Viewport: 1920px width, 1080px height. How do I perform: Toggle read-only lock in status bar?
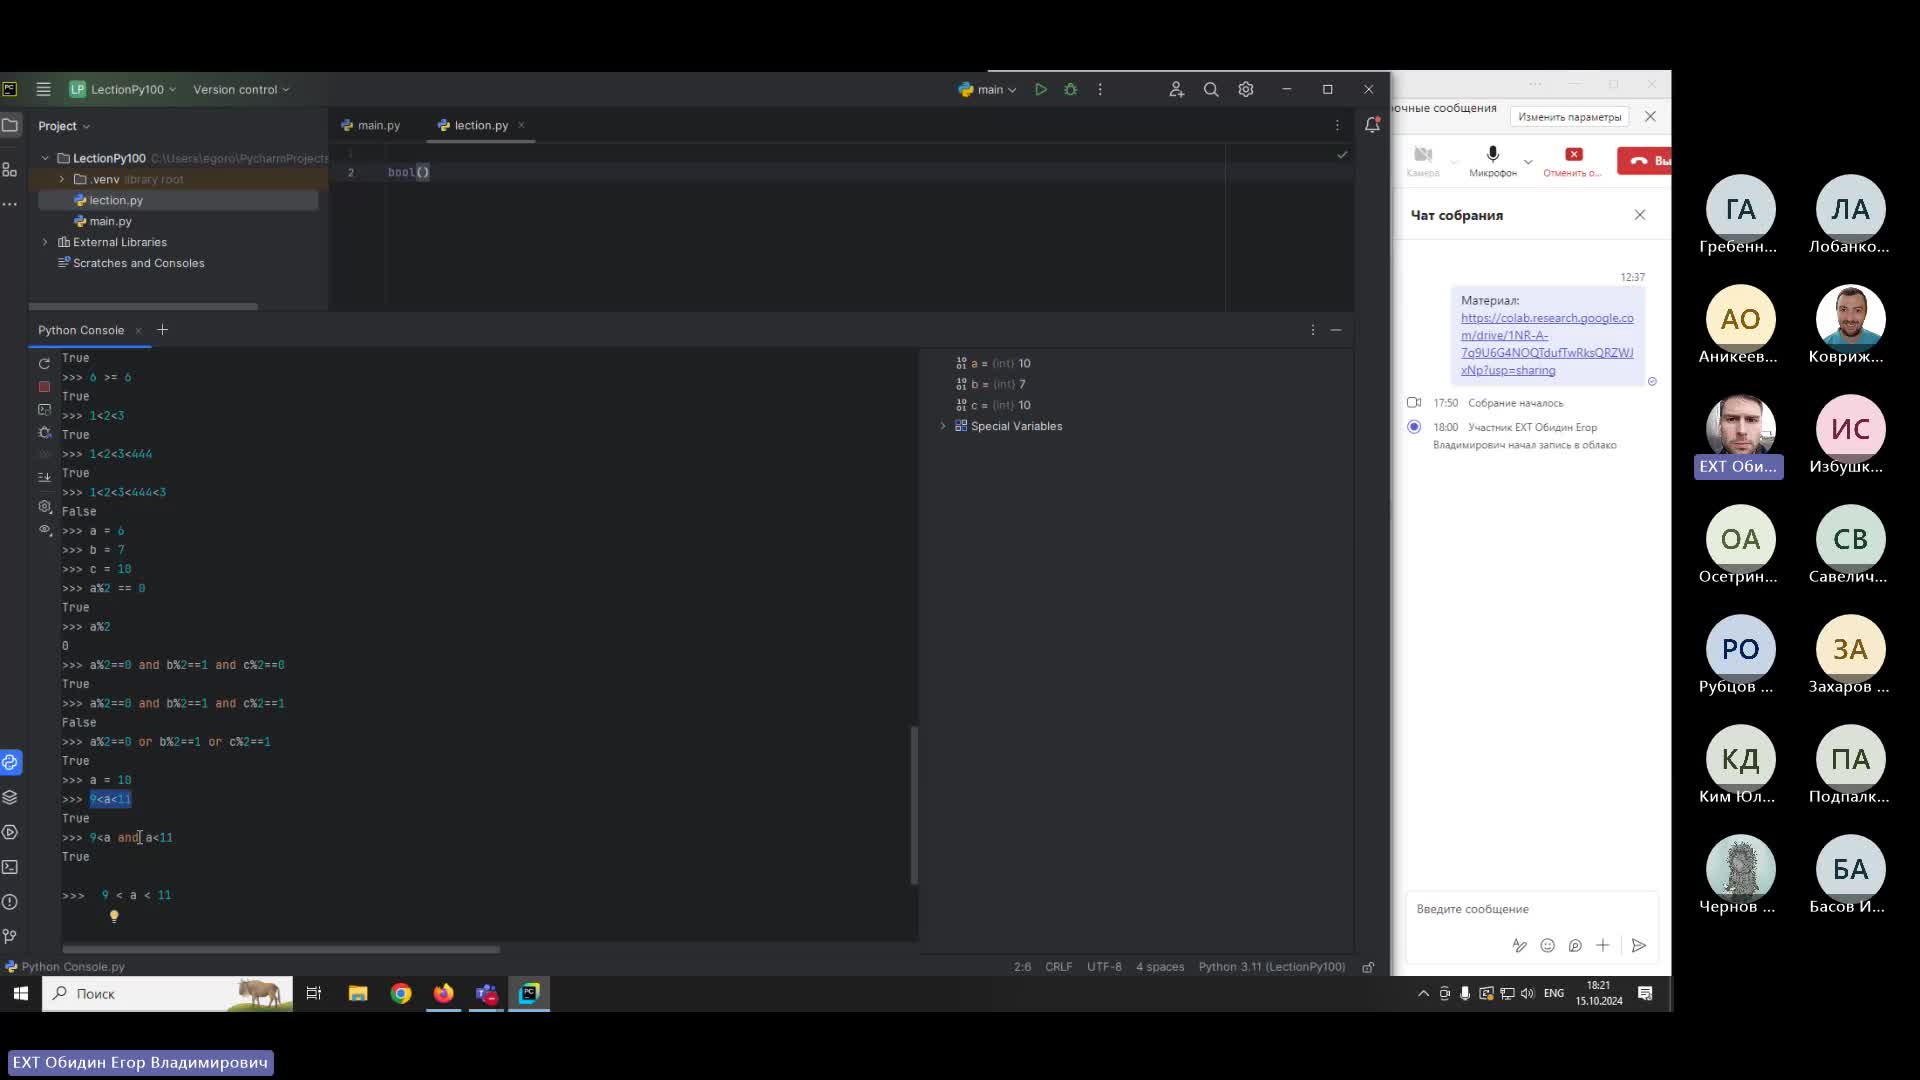1368,967
